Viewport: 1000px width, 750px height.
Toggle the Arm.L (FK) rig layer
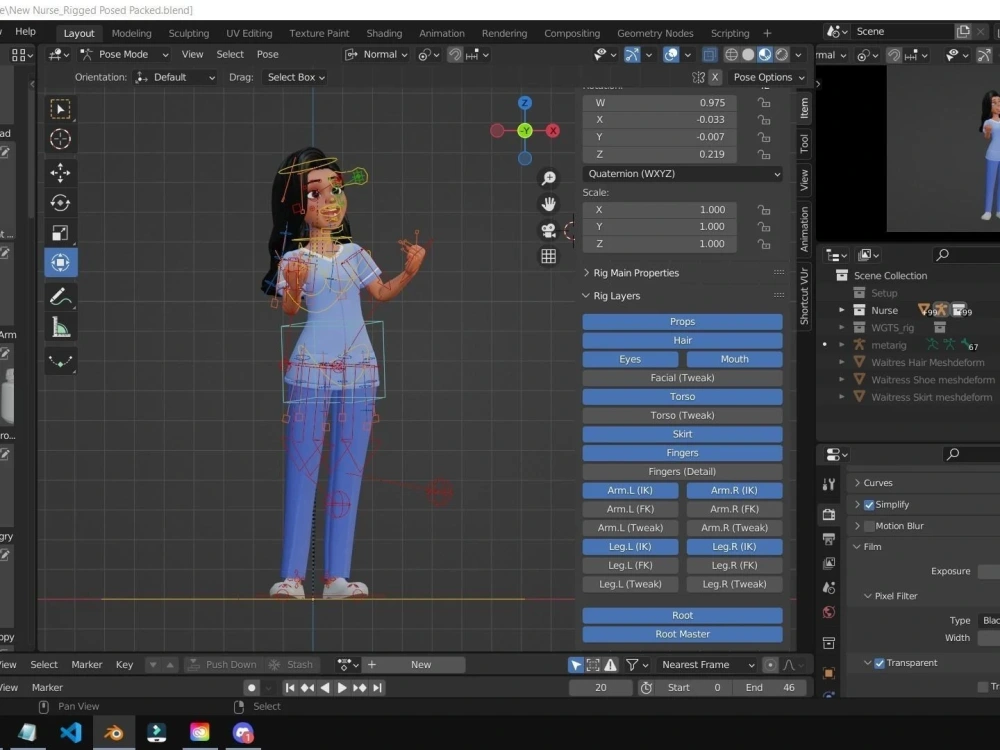click(x=630, y=510)
